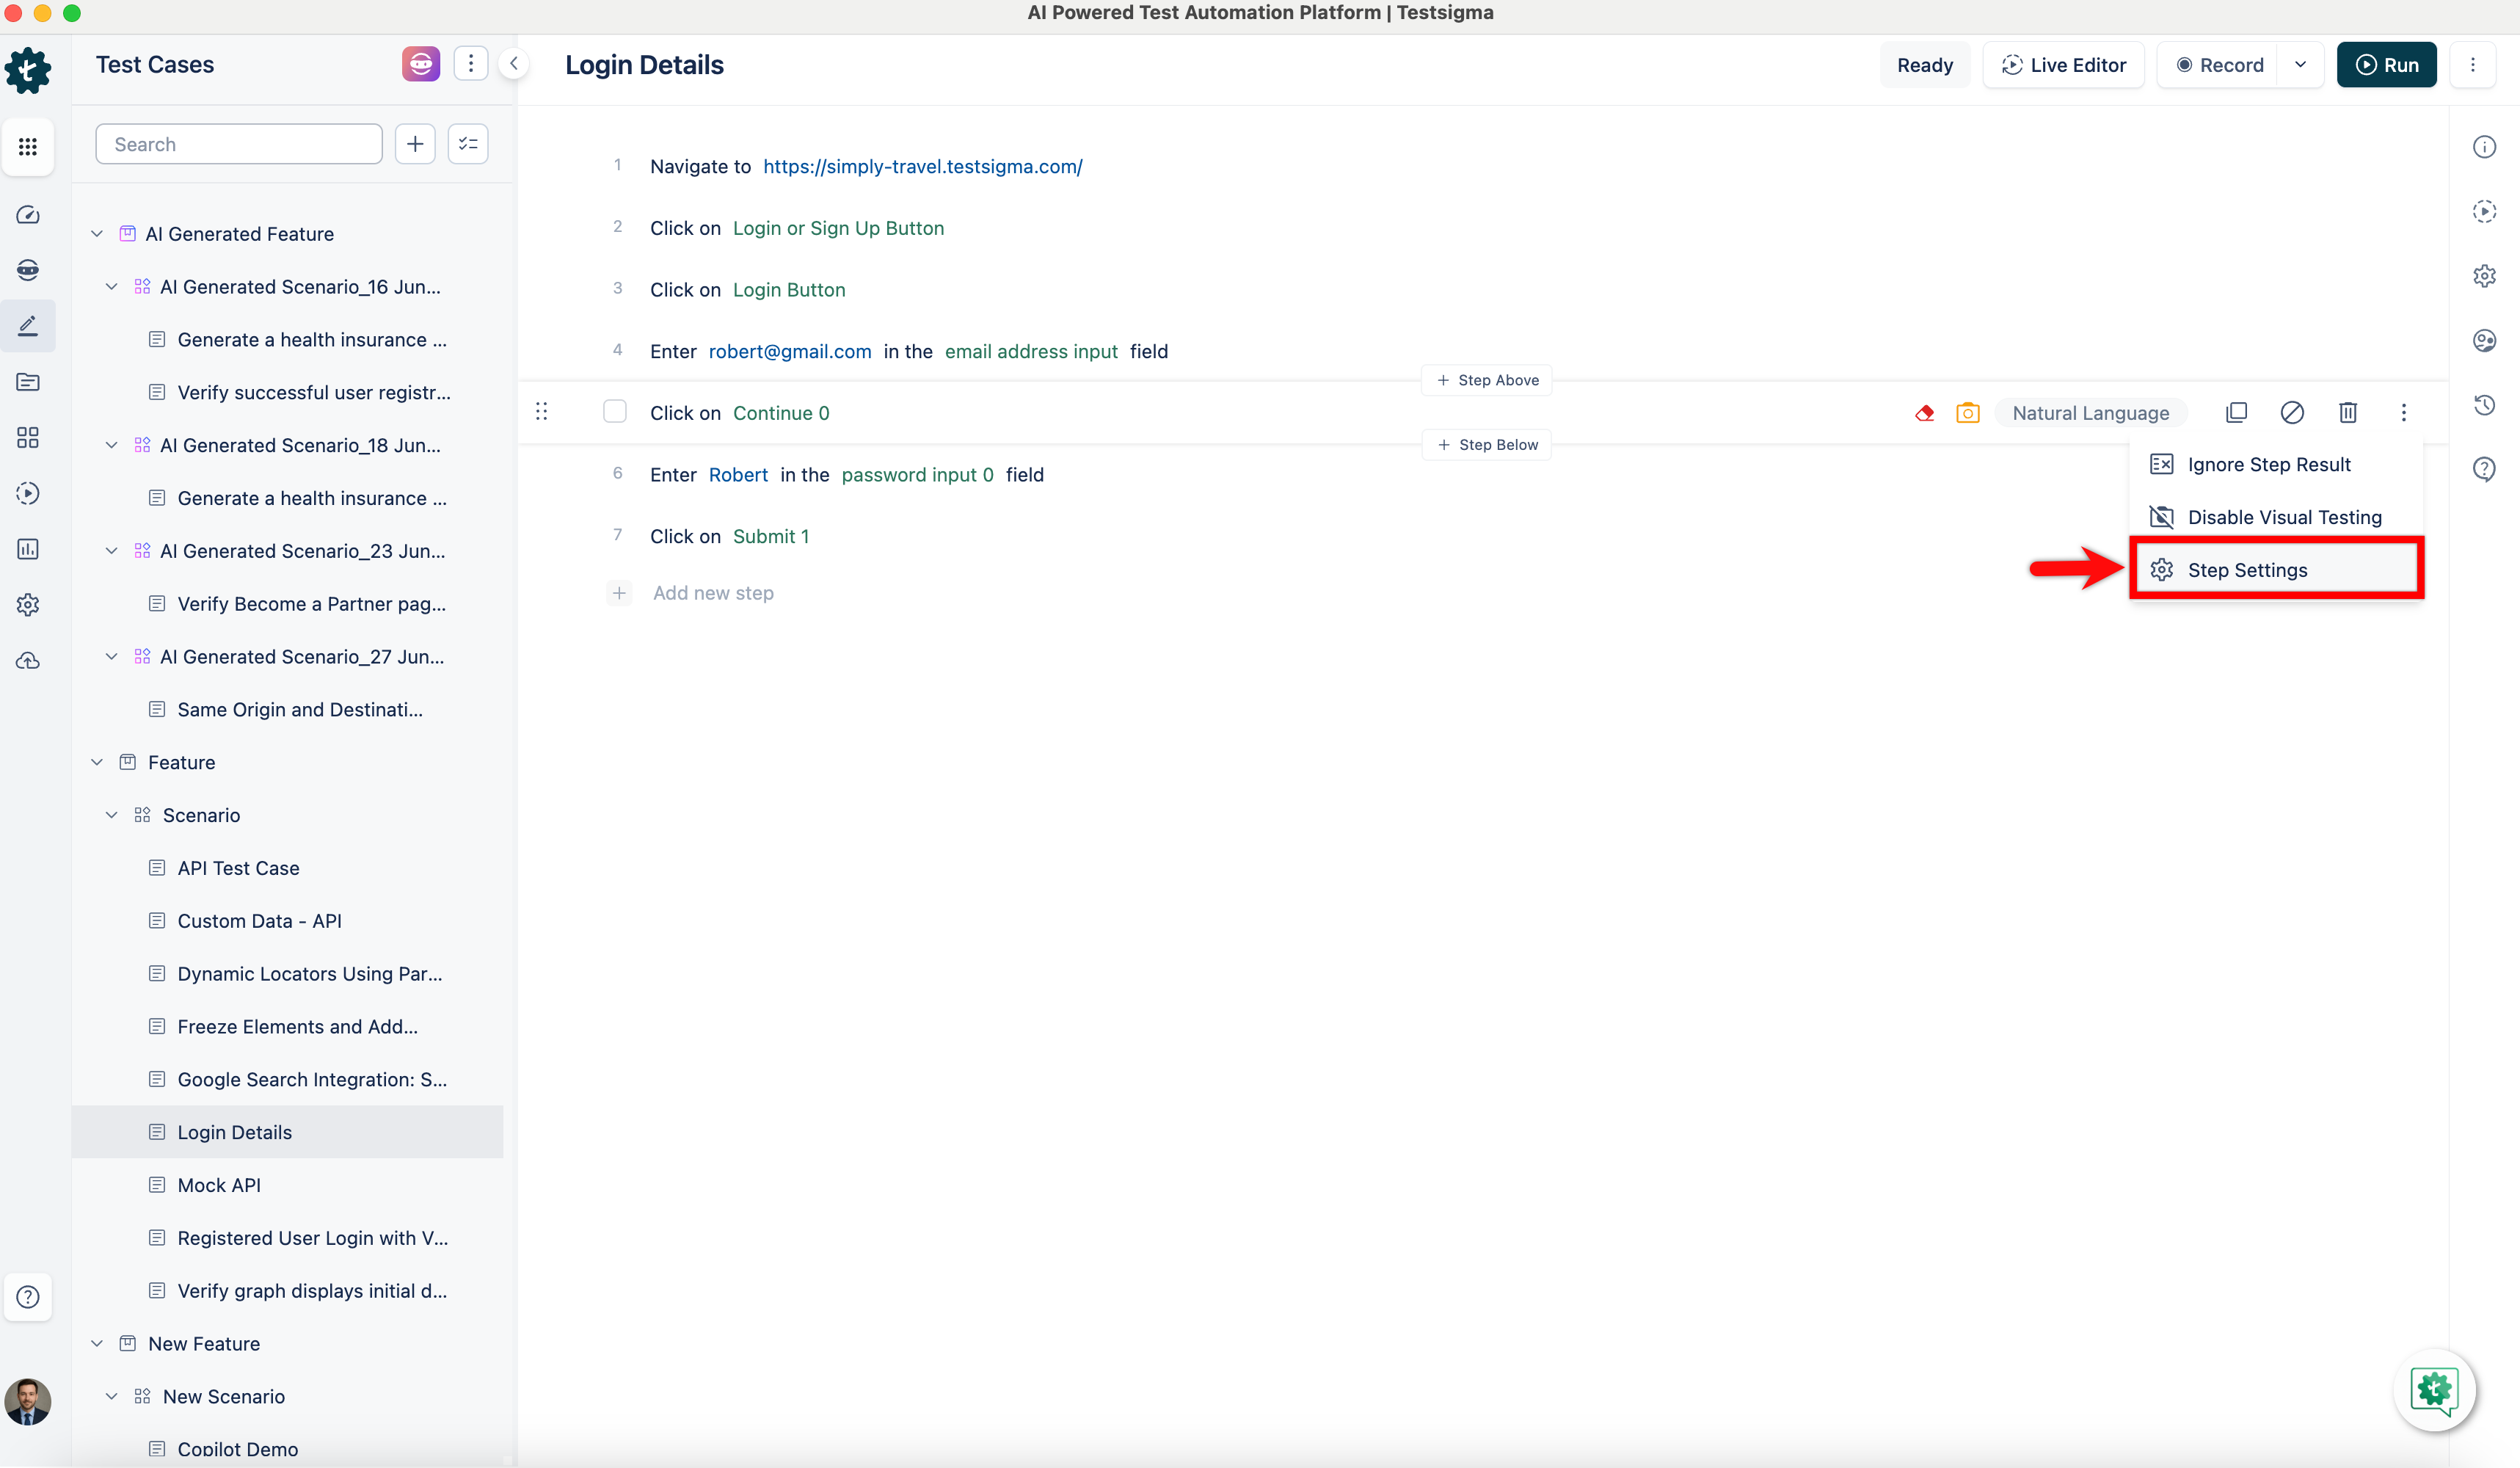The height and width of the screenshot is (1468, 2520).
Task: Open the Record dropdown arrow
Action: 2300,65
